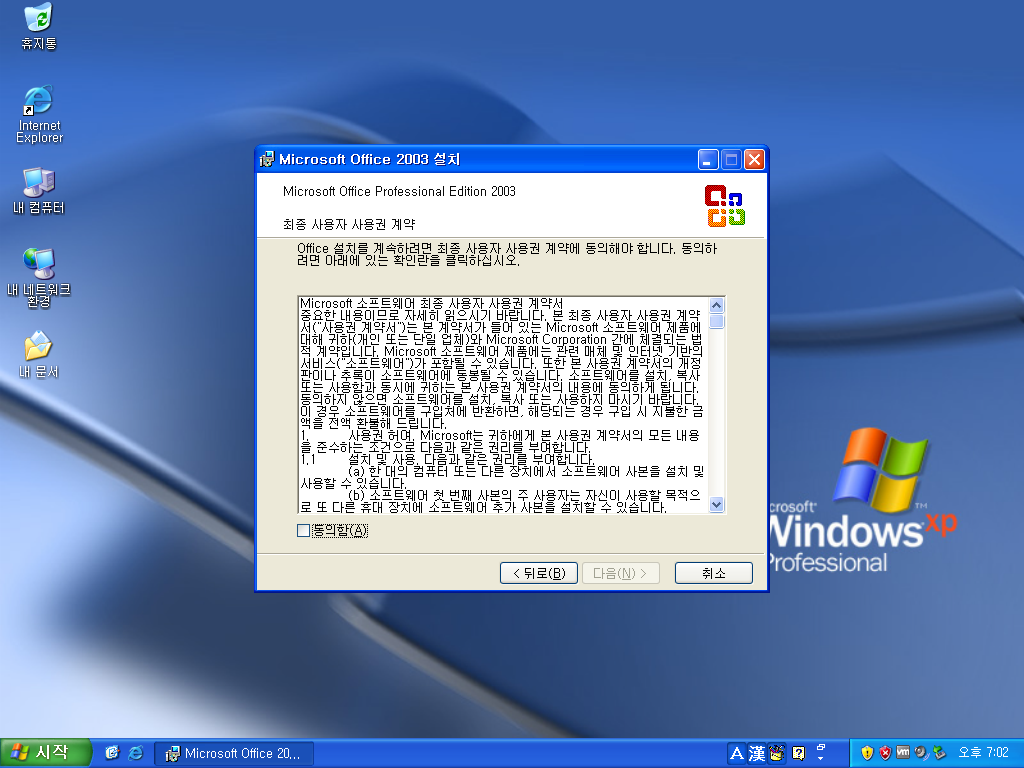The height and width of the screenshot is (768, 1024).
Task: Click the language bar restore icon
Action: pos(821,747)
